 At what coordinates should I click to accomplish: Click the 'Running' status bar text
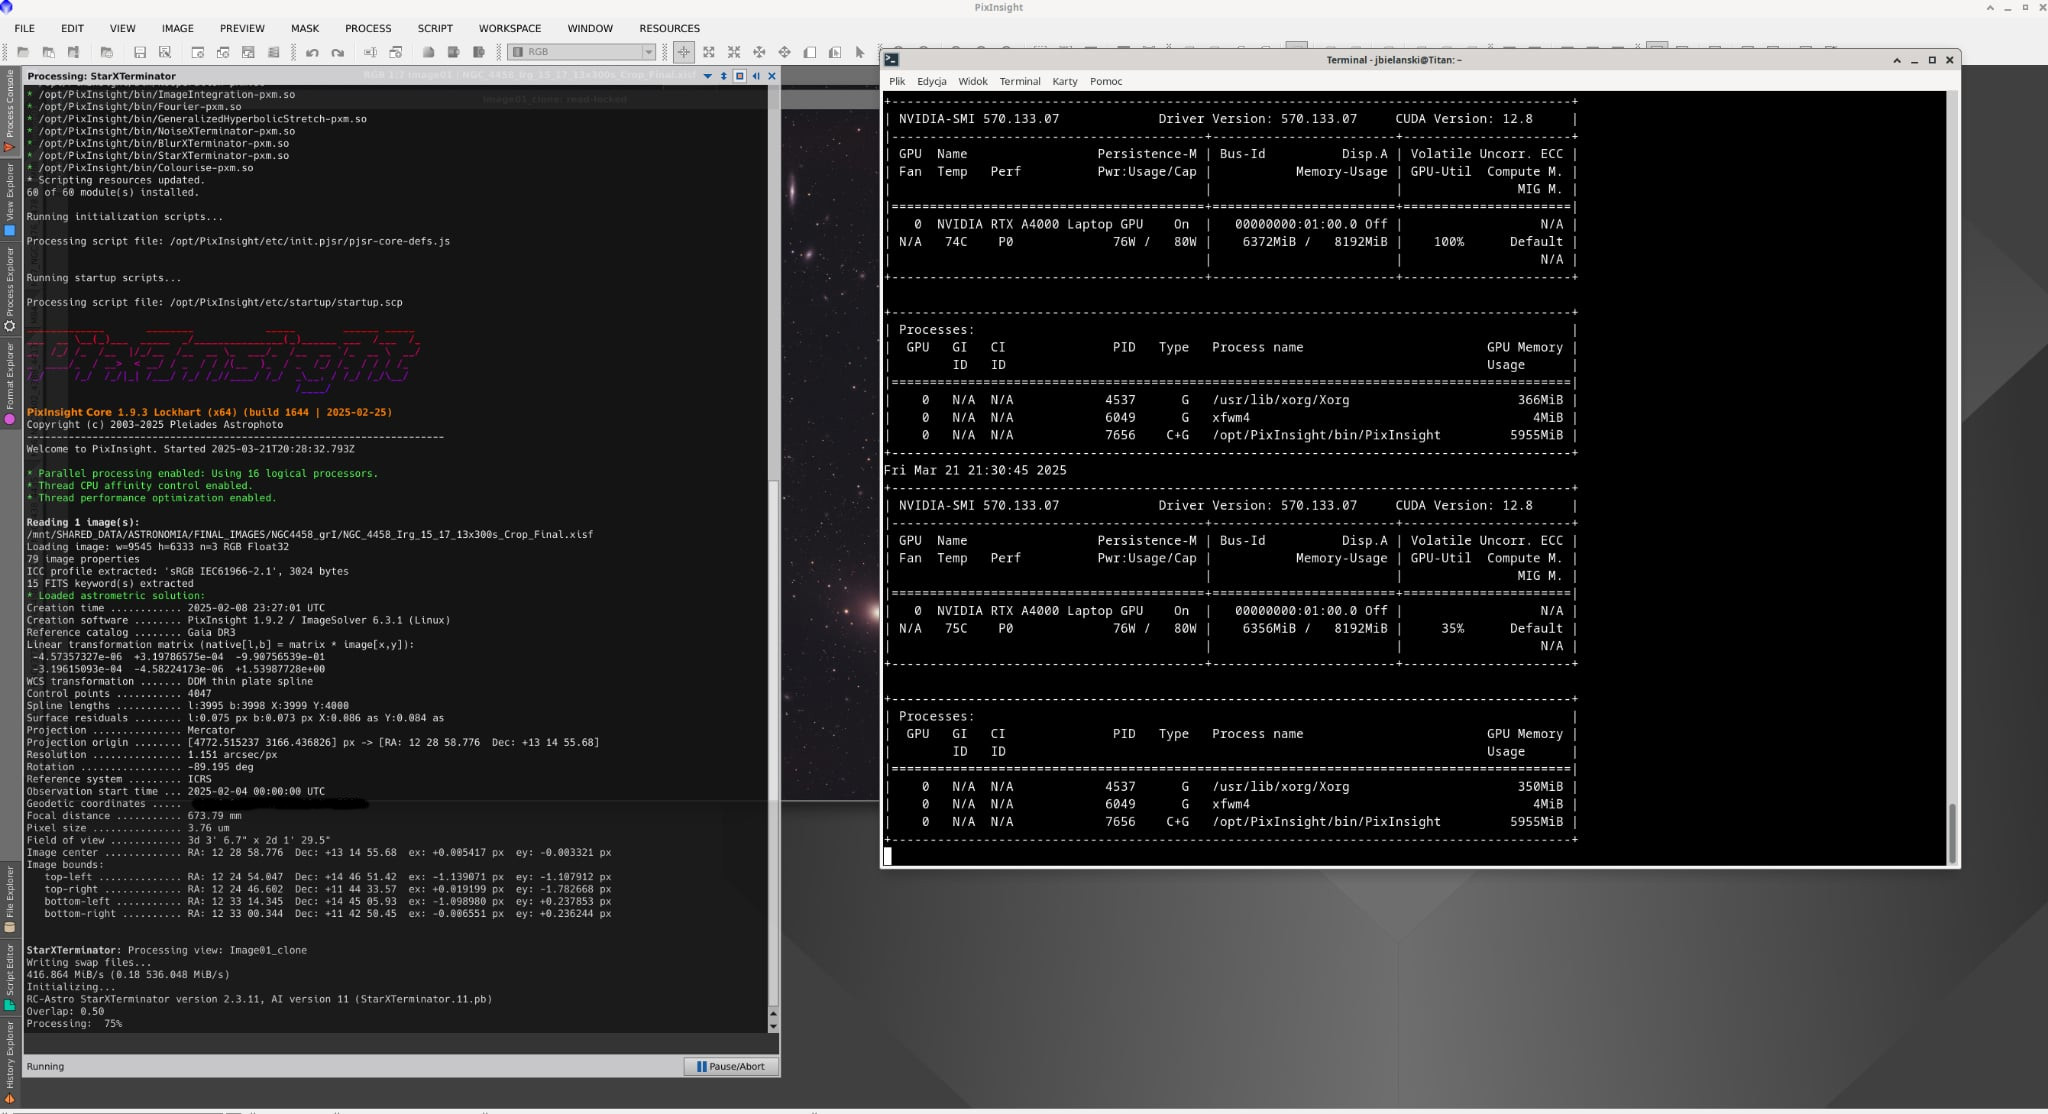[x=45, y=1067]
